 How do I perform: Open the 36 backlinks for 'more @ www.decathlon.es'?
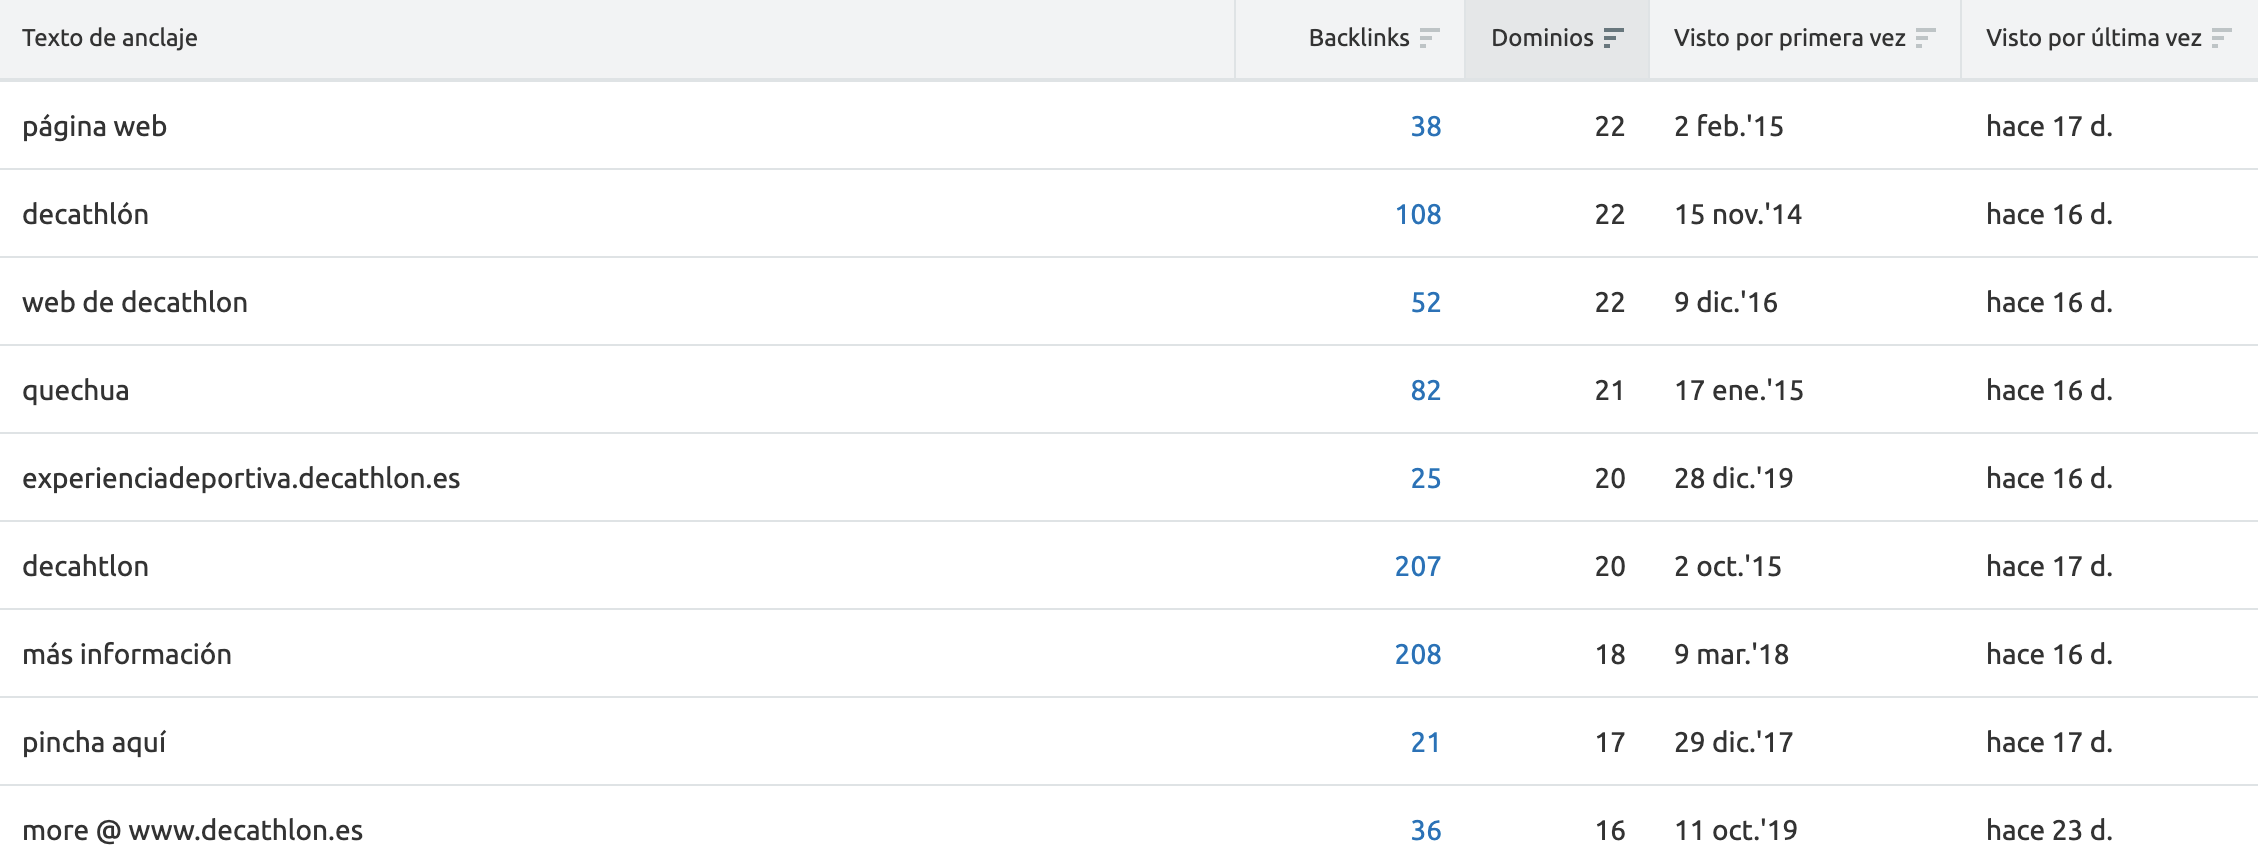tap(1425, 830)
